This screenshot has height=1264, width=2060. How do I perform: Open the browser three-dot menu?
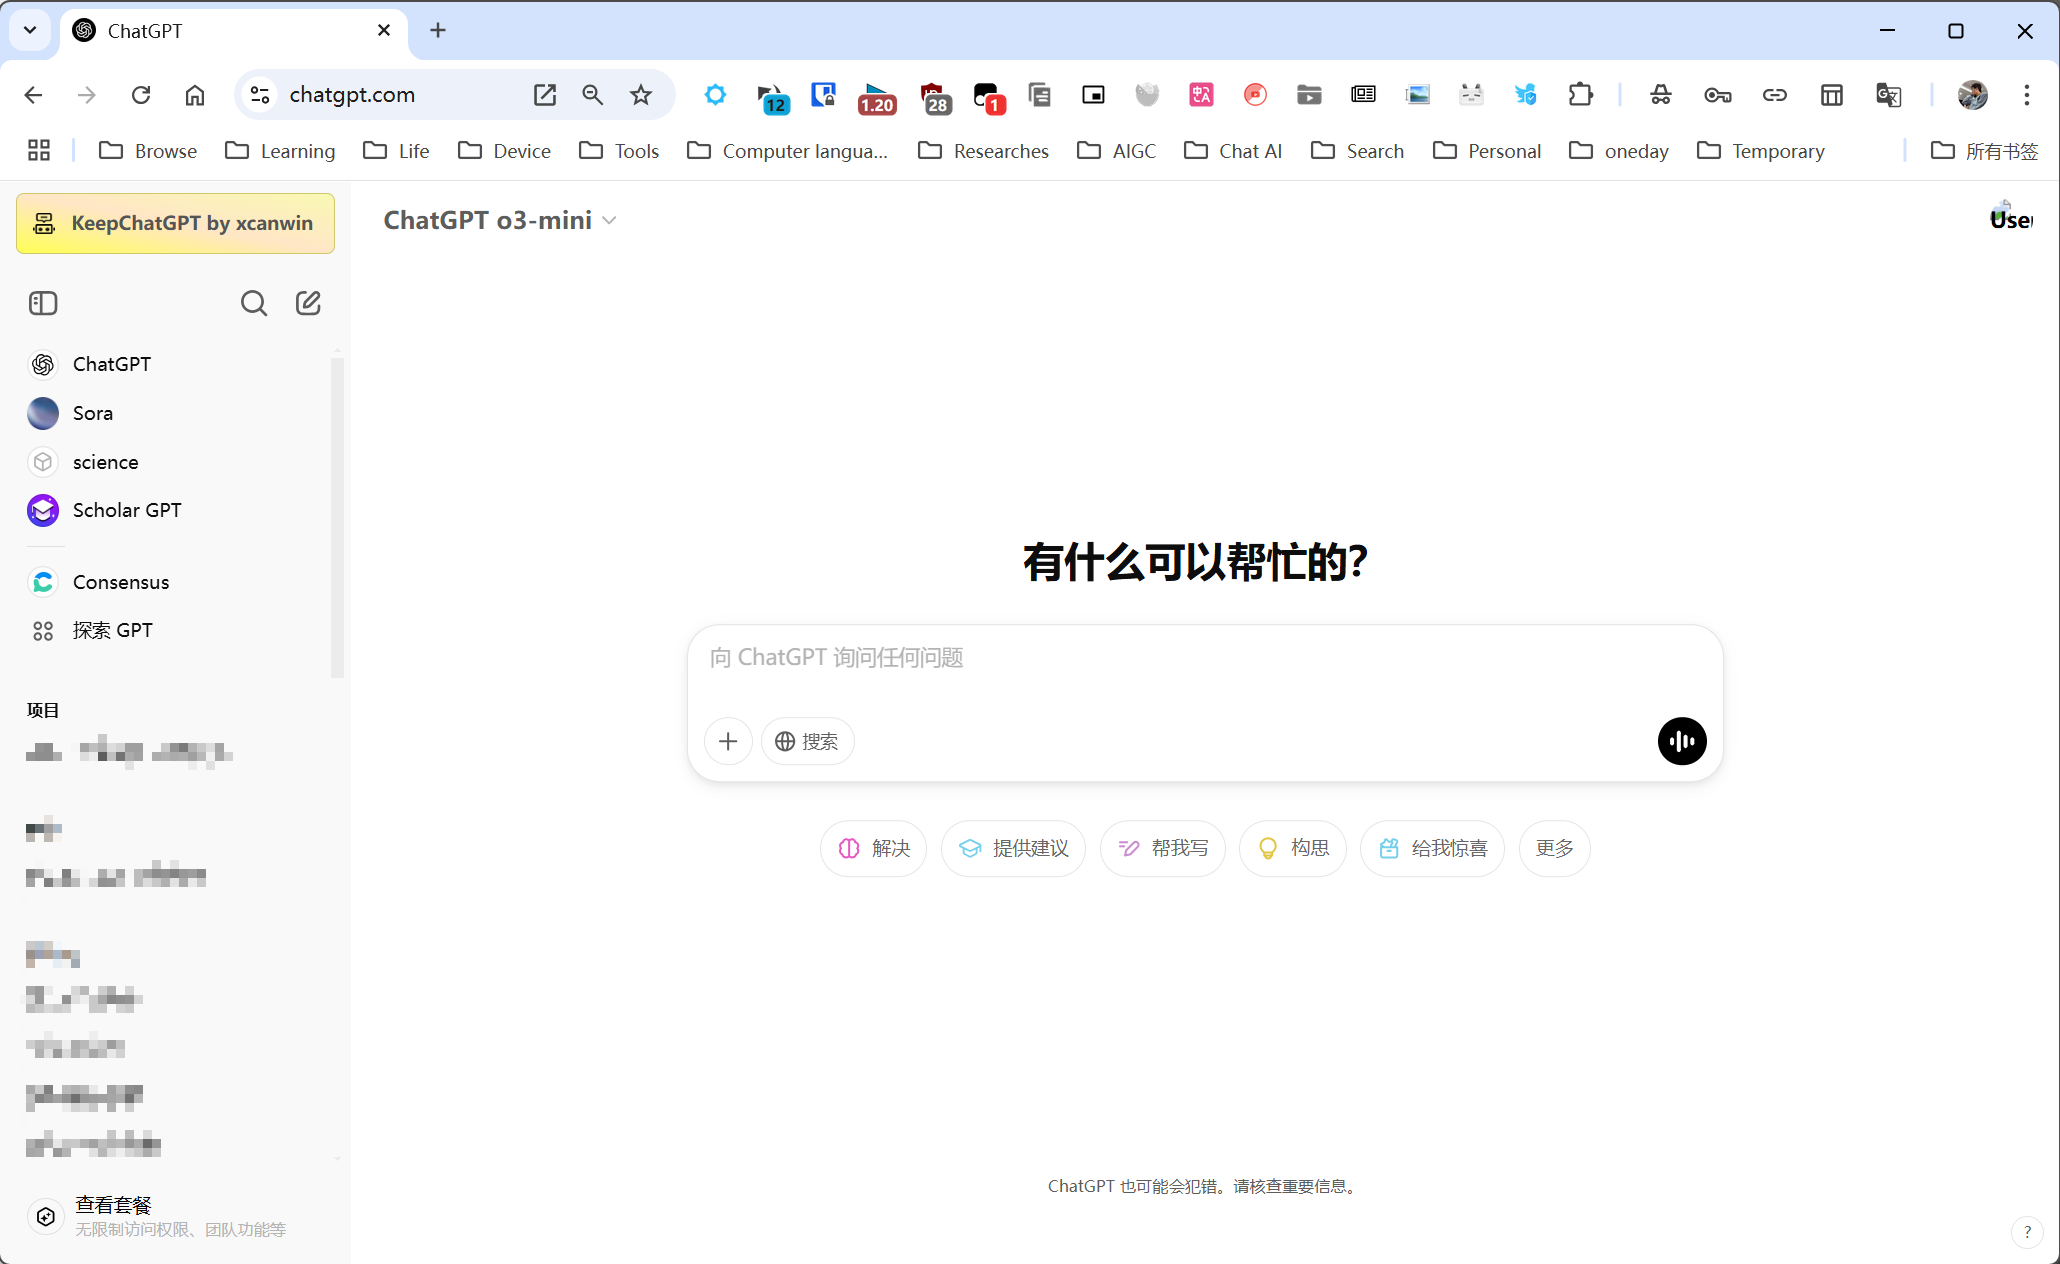[2027, 95]
